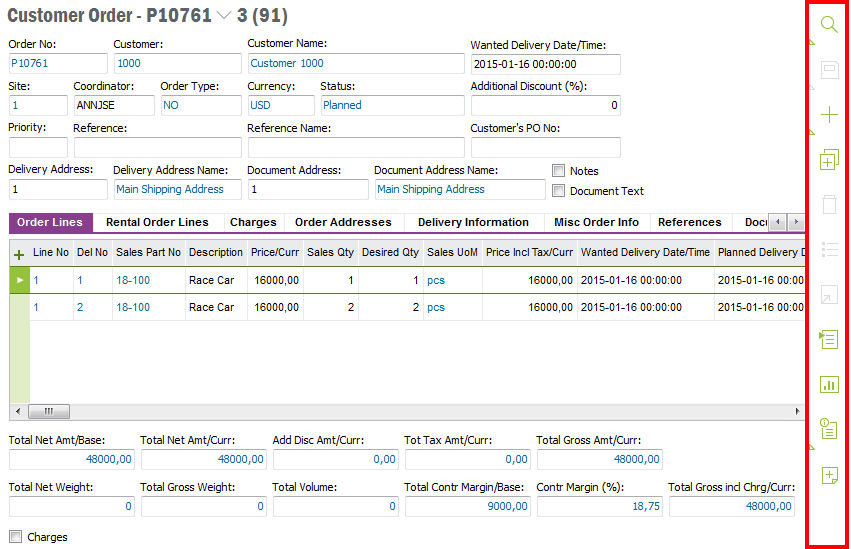Switch to the Rental Order Lines tab
Screen dimensions: 851x549
coord(157,222)
